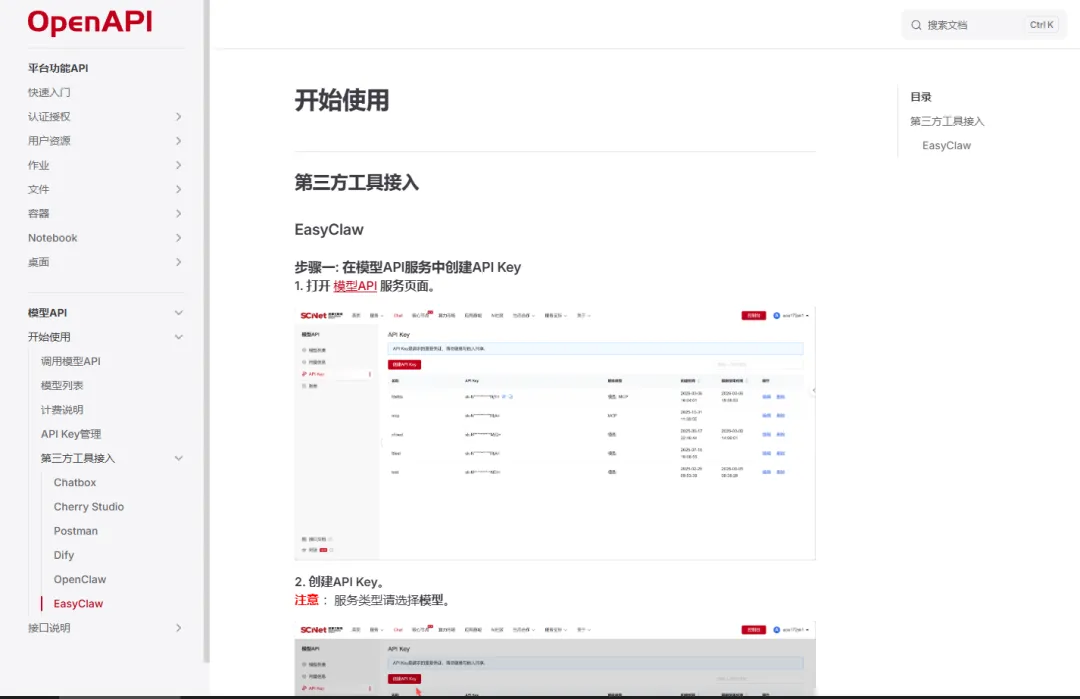The height and width of the screenshot is (699, 1080).
Task: Open the OpenClaw guide
Action: 80,579
